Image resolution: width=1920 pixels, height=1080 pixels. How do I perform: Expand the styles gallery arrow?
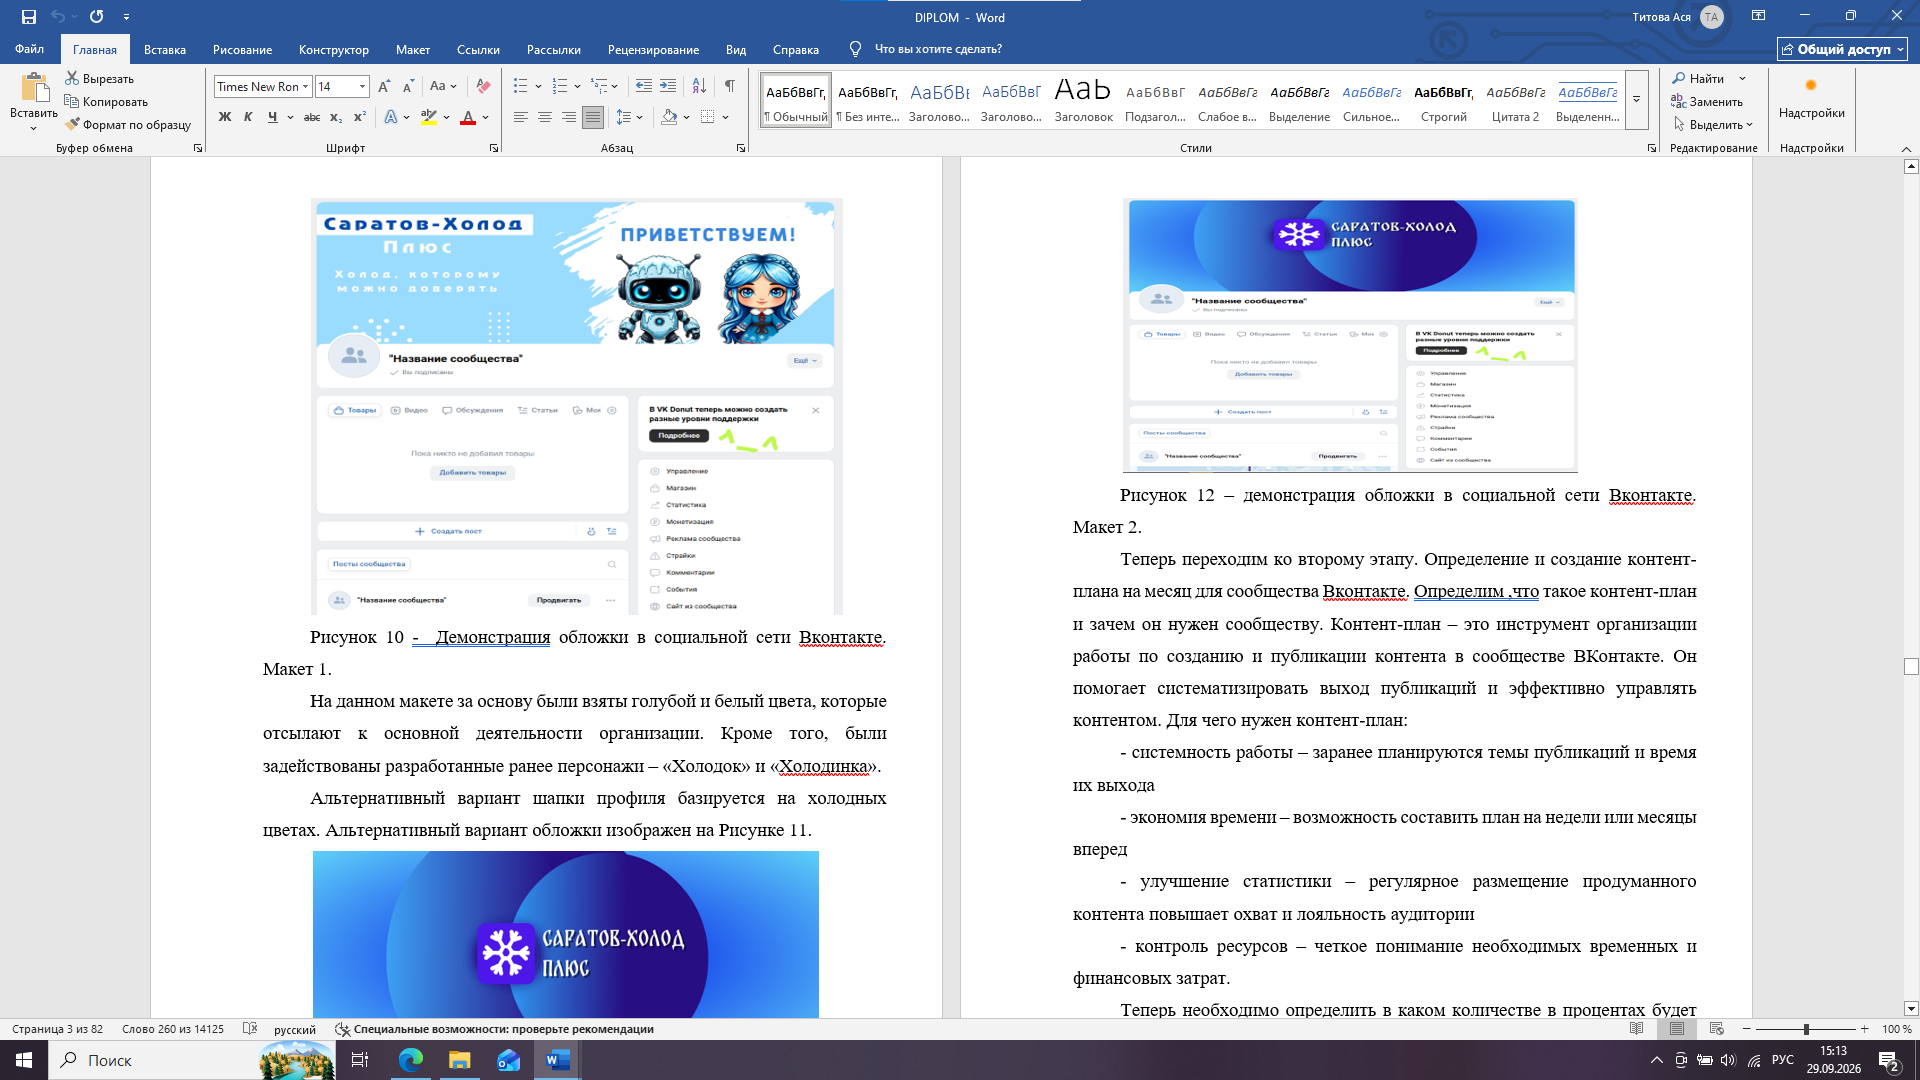[x=1637, y=100]
